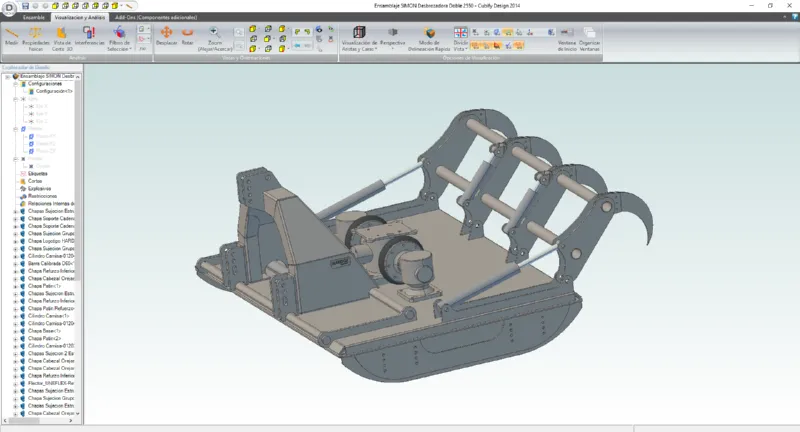This screenshot has width=800, height=432.
Task: Select the Rotar view tool
Action: click(187, 38)
